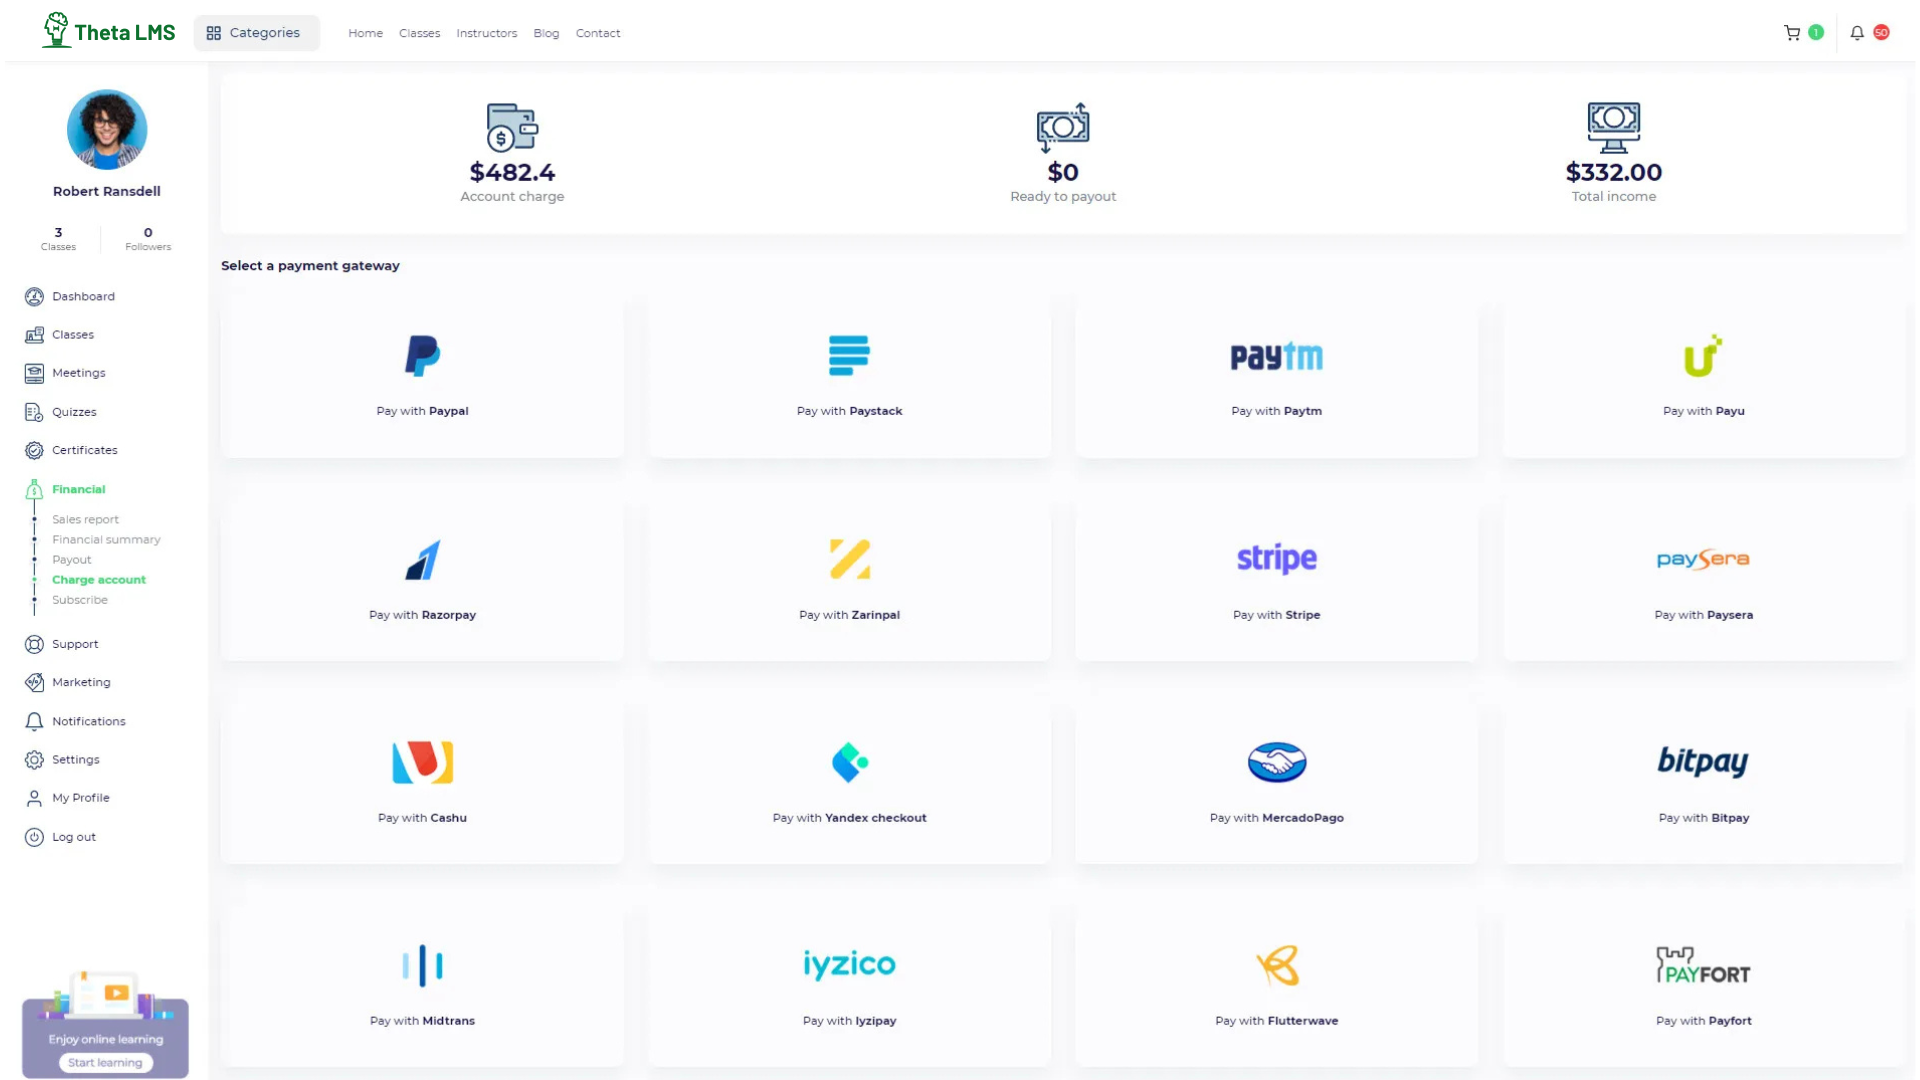Select the PayPal logo gateway
The height and width of the screenshot is (1080, 1920).
(422, 356)
